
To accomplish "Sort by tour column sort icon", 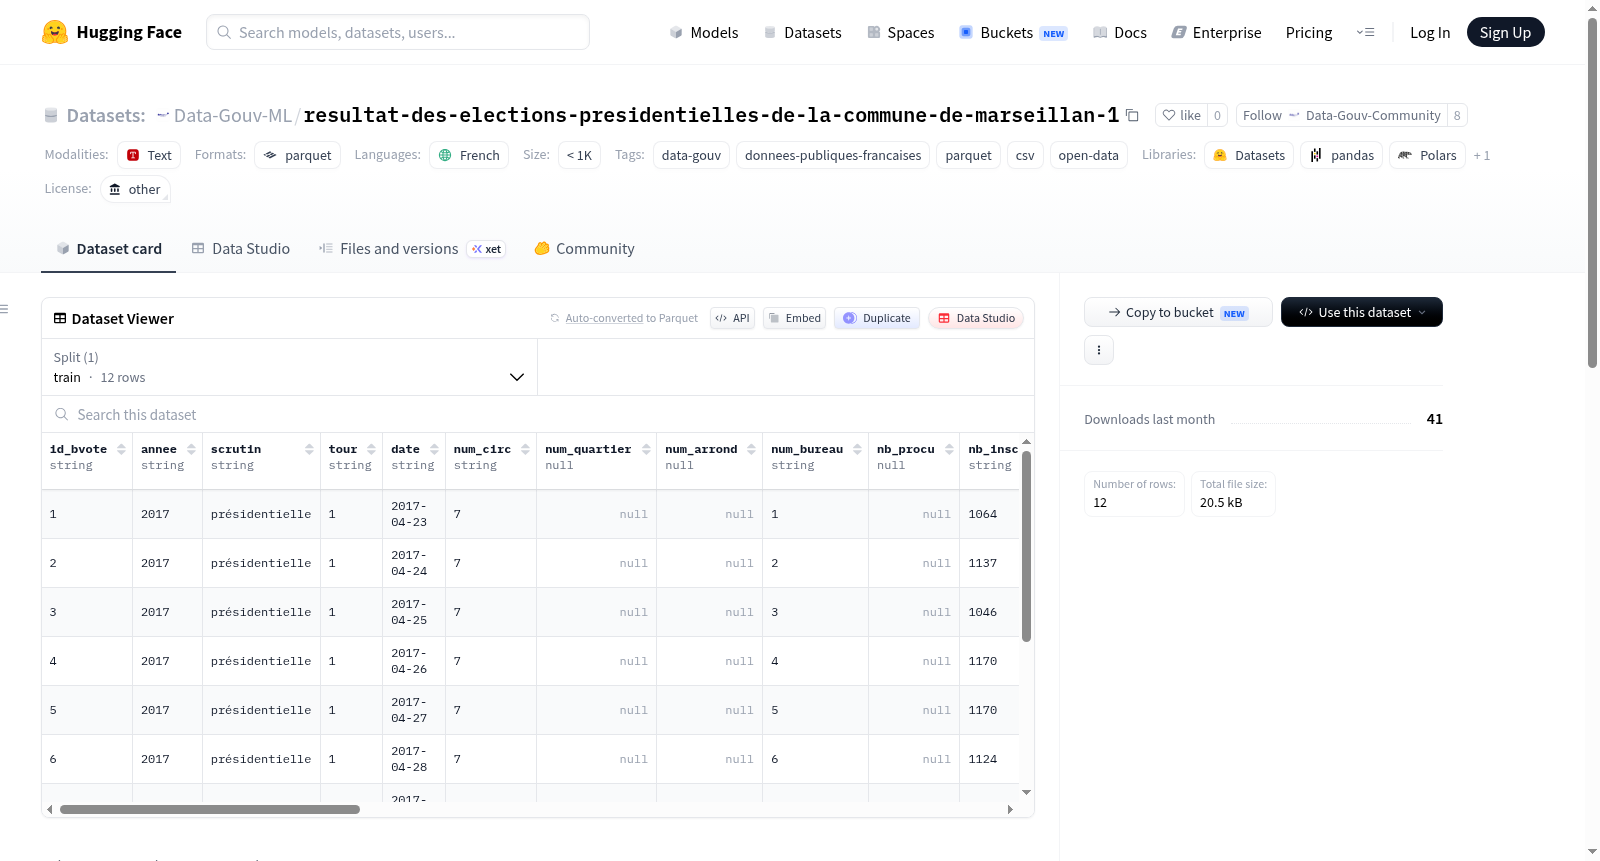I will click(371, 449).
